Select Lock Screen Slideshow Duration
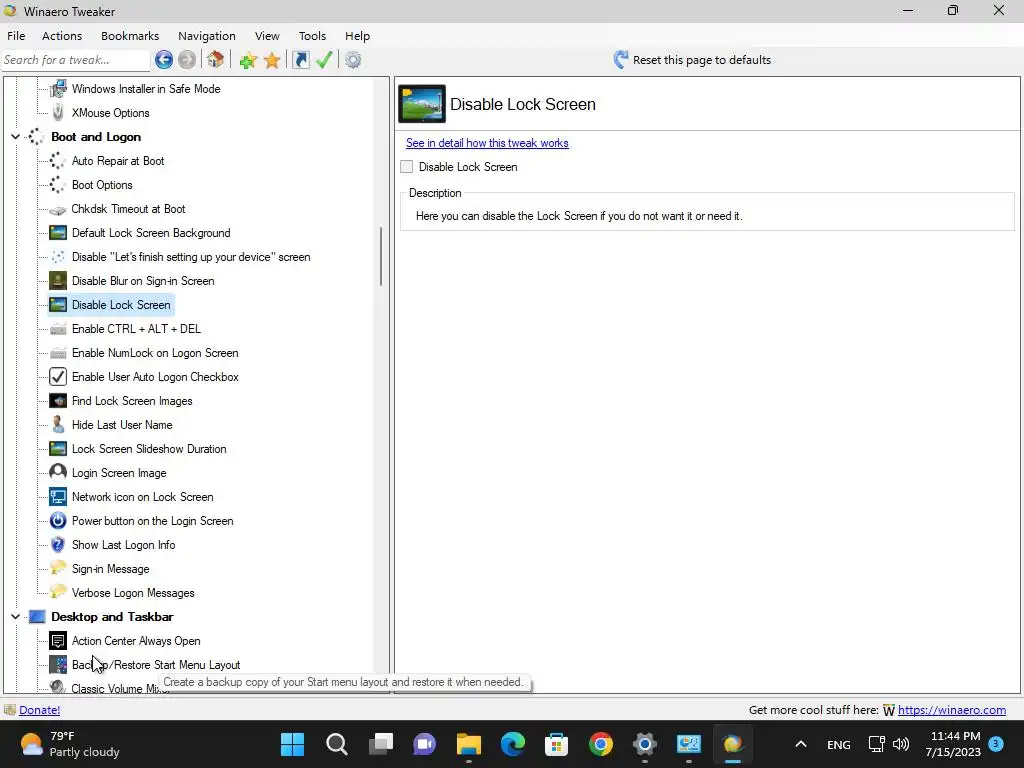This screenshot has width=1024, height=768. pos(149,449)
